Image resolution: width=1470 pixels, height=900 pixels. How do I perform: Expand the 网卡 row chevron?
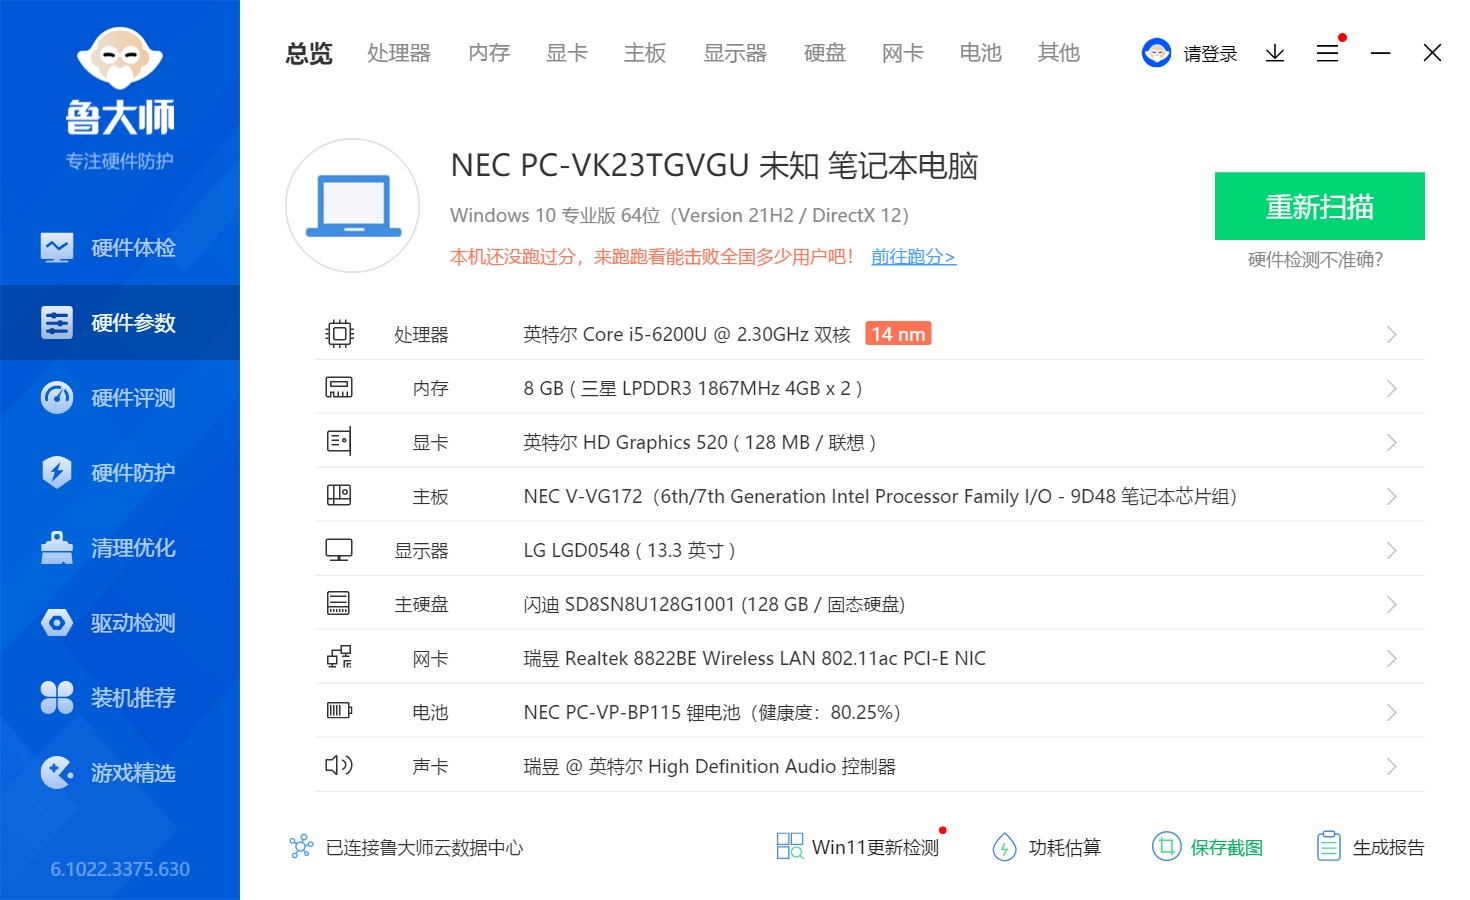(1391, 658)
